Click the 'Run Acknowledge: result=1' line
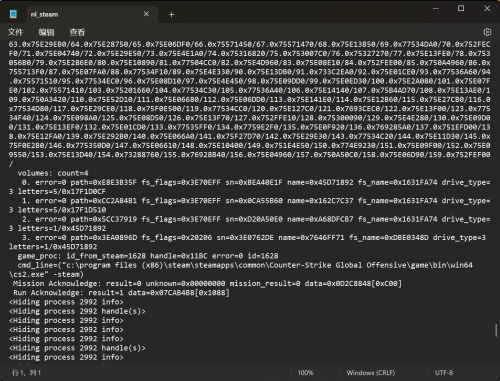 pos(121,293)
